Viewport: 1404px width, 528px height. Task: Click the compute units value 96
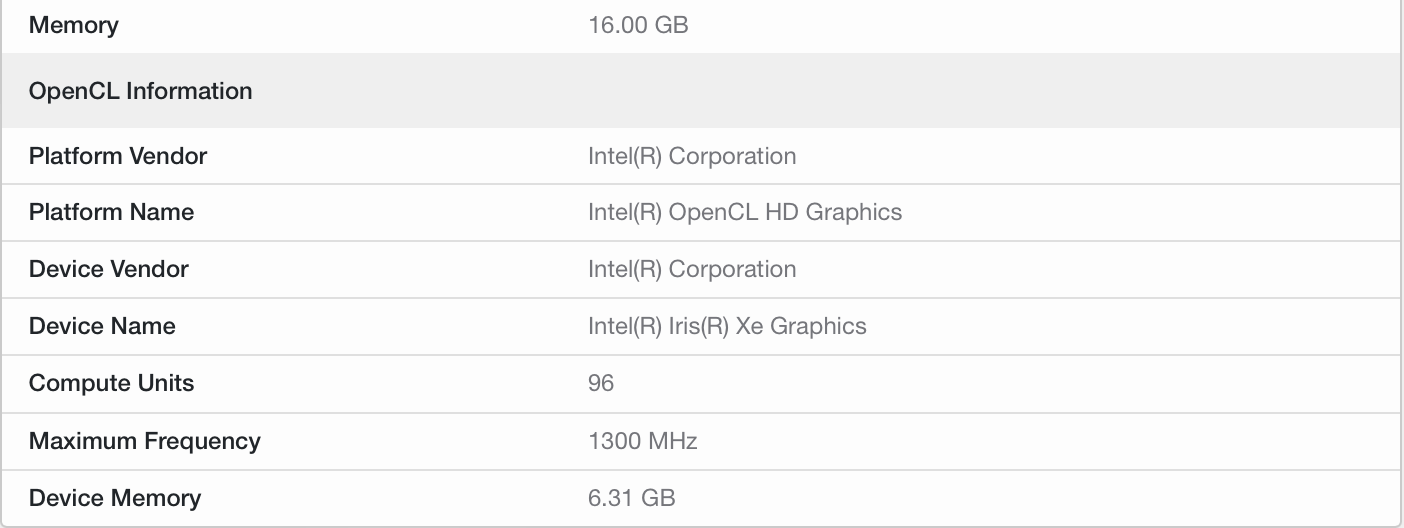tap(601, 383)
